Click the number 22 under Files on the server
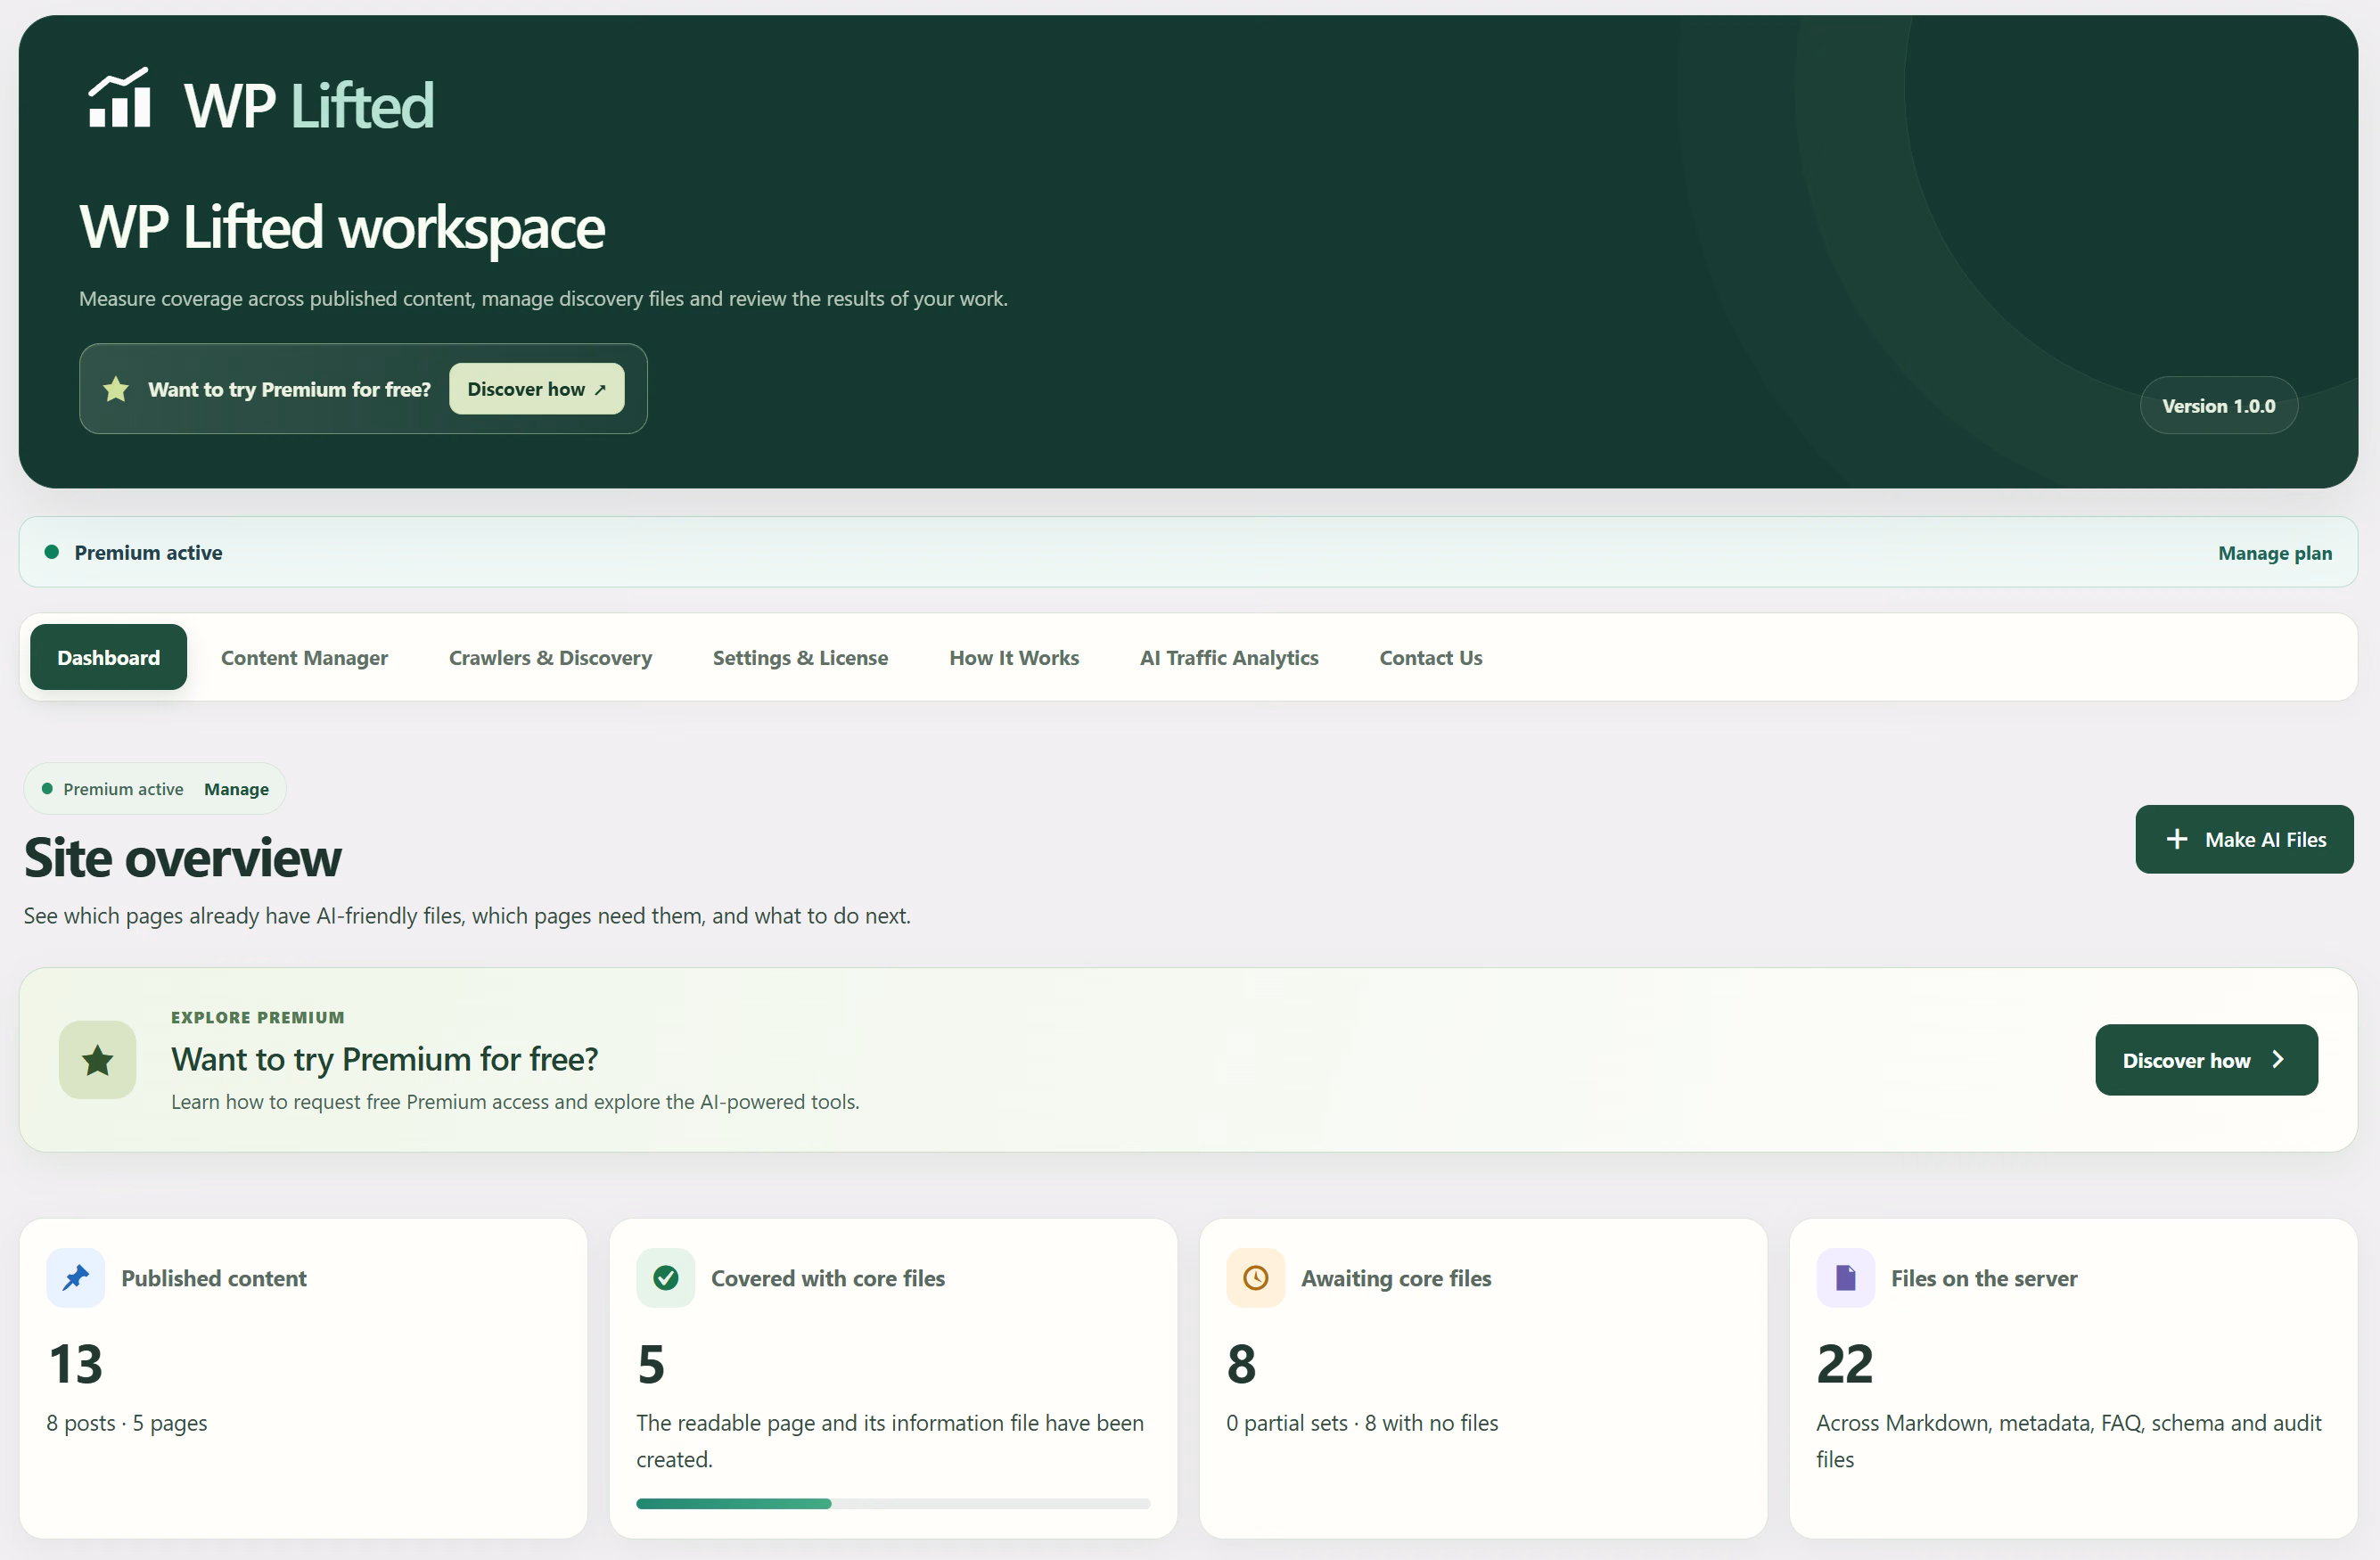This screenshot has width=2380, height=1560. pyautogui.click(x=1845, y=1364)
